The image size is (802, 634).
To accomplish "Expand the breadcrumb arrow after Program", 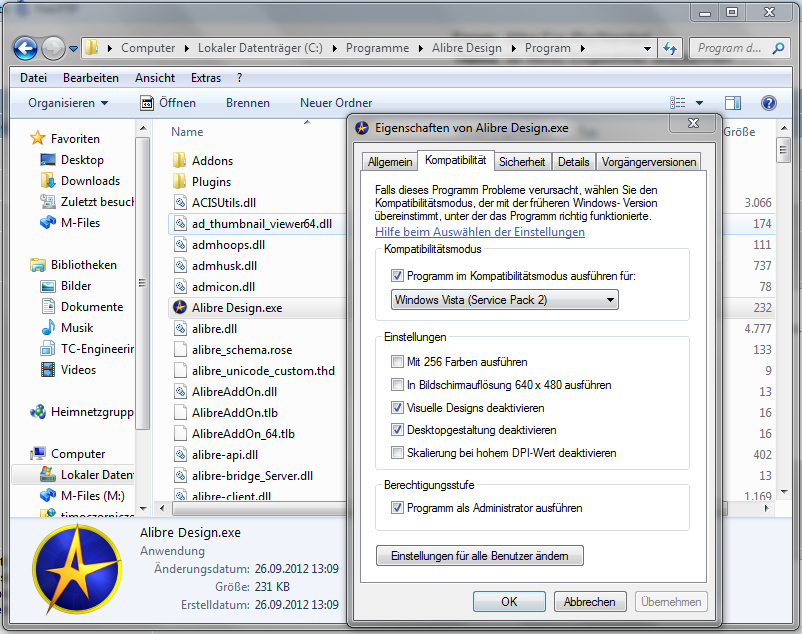I will pos(582,49).
